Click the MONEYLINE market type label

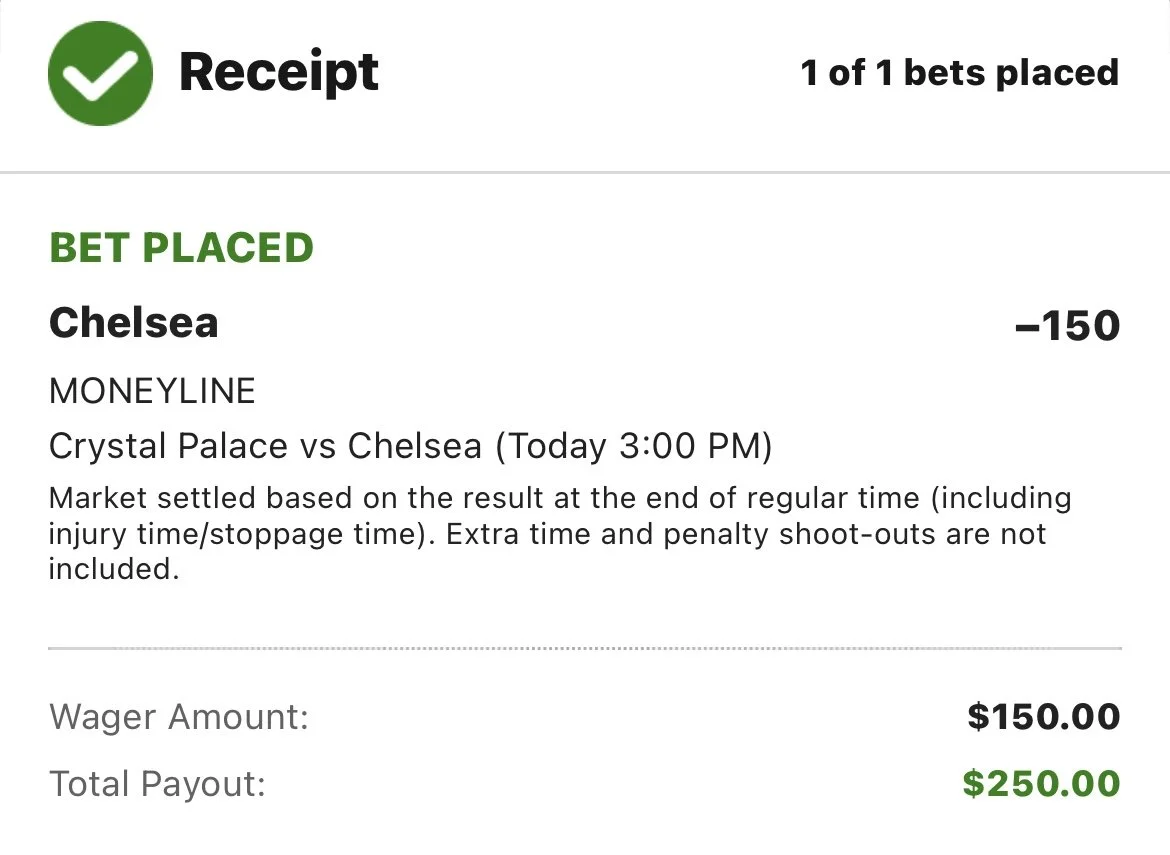[x=152, y=390]
